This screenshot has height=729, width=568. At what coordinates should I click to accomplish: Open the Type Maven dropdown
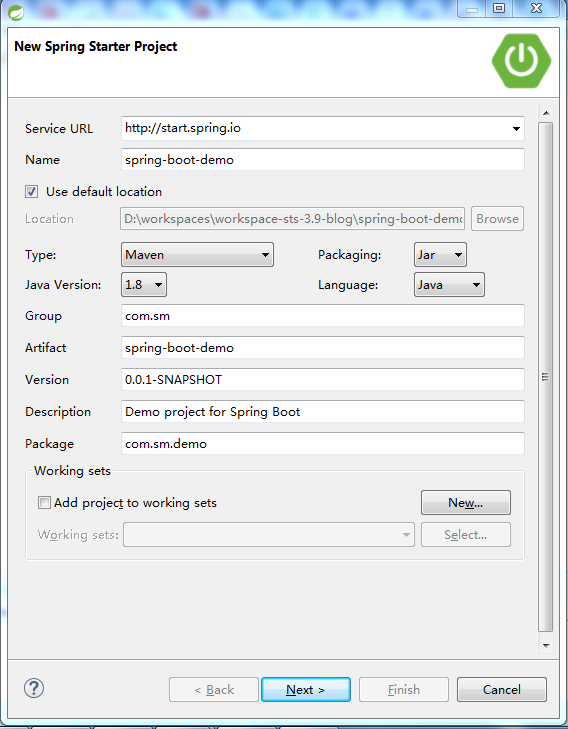[x=198, y=255]
